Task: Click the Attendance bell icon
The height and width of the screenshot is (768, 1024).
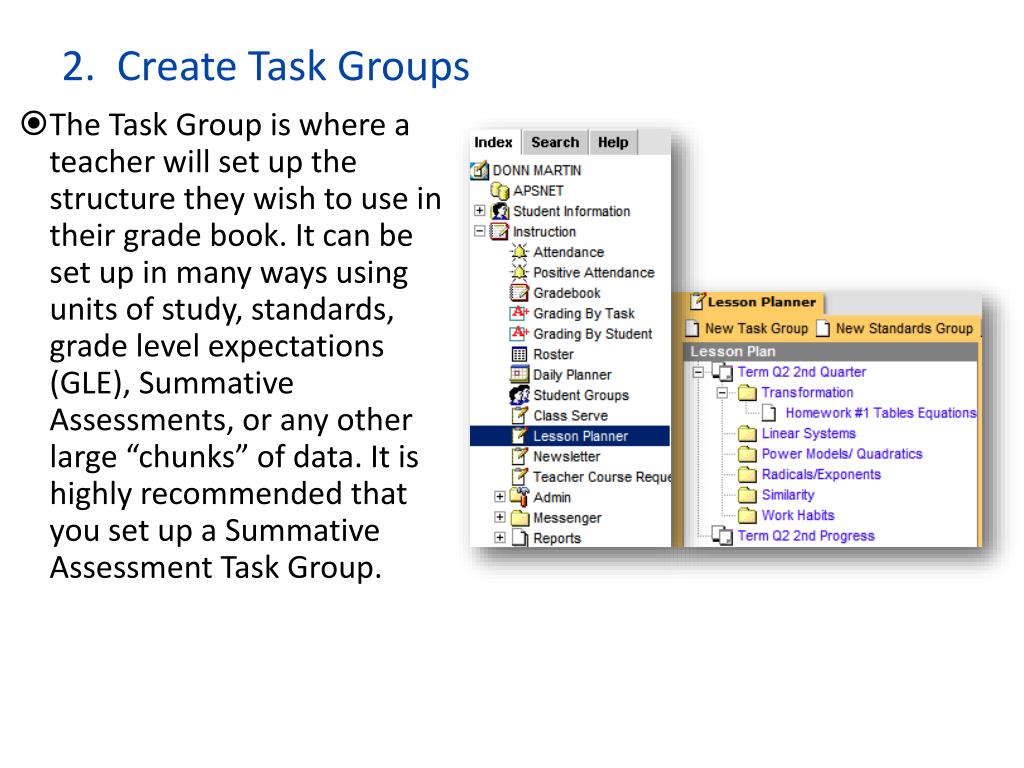Action: [x=519, y=252]
